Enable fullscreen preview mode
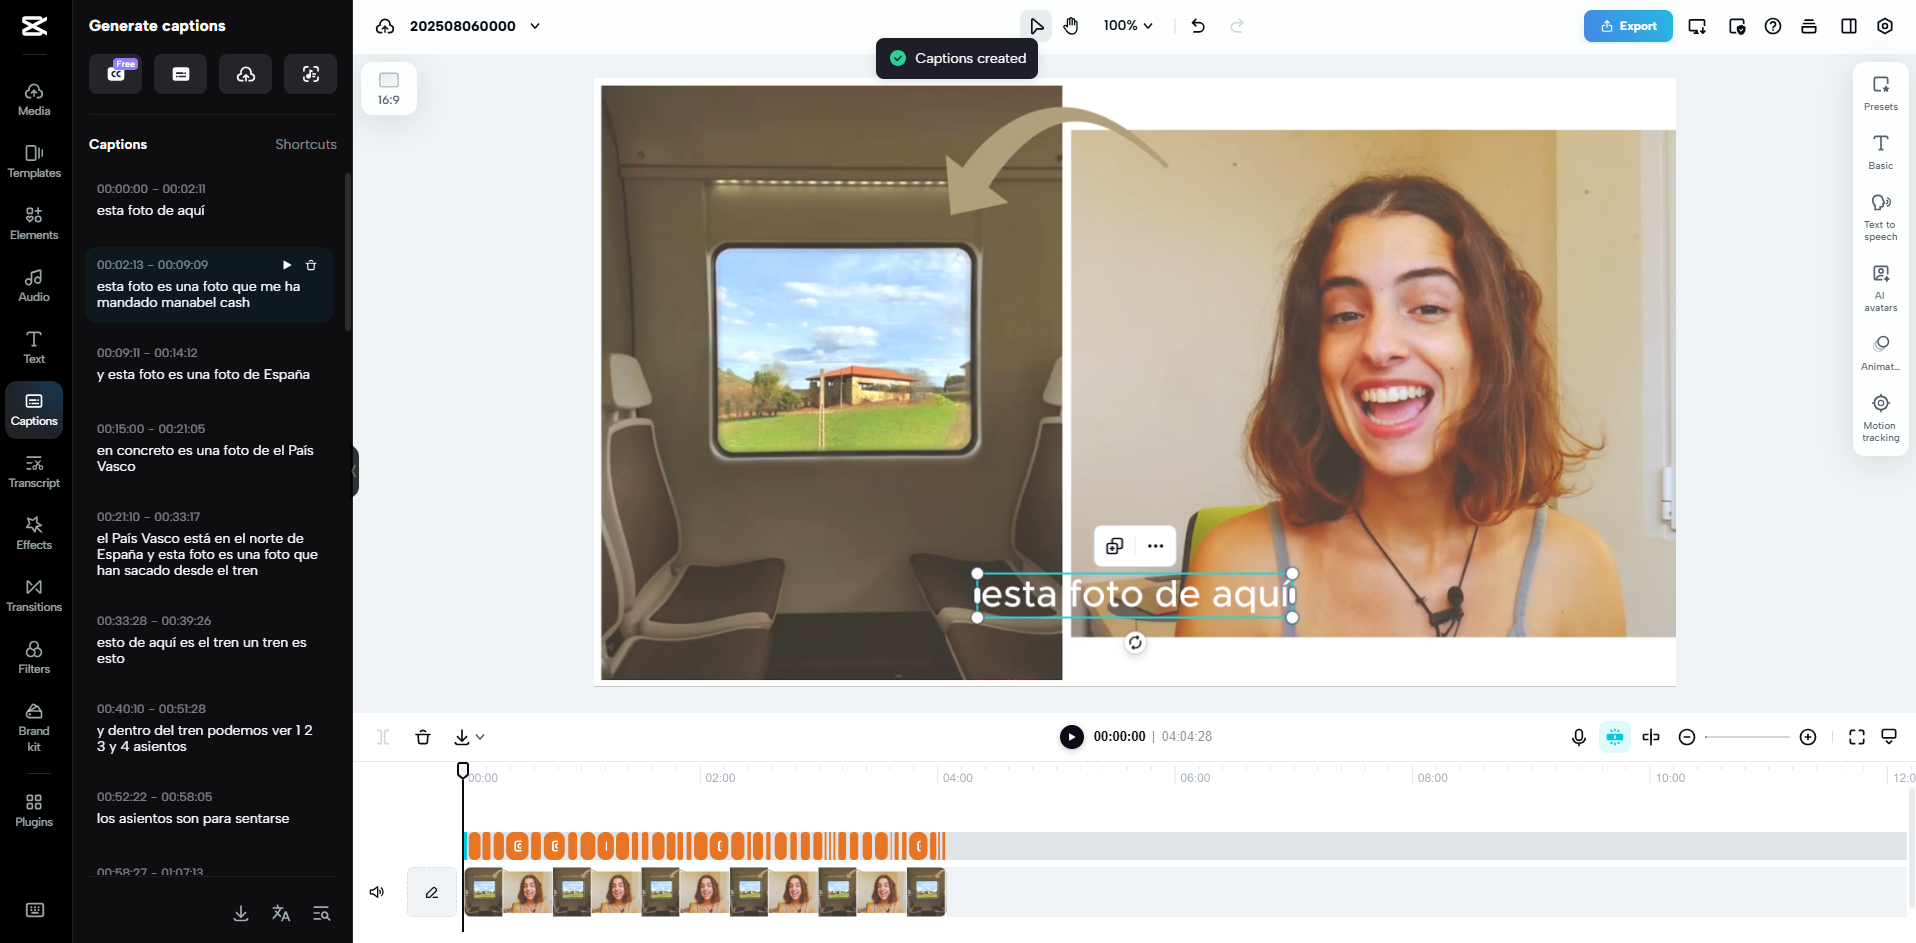Viewport: 1916px width, 943px height. click(x=1856, y=737)
